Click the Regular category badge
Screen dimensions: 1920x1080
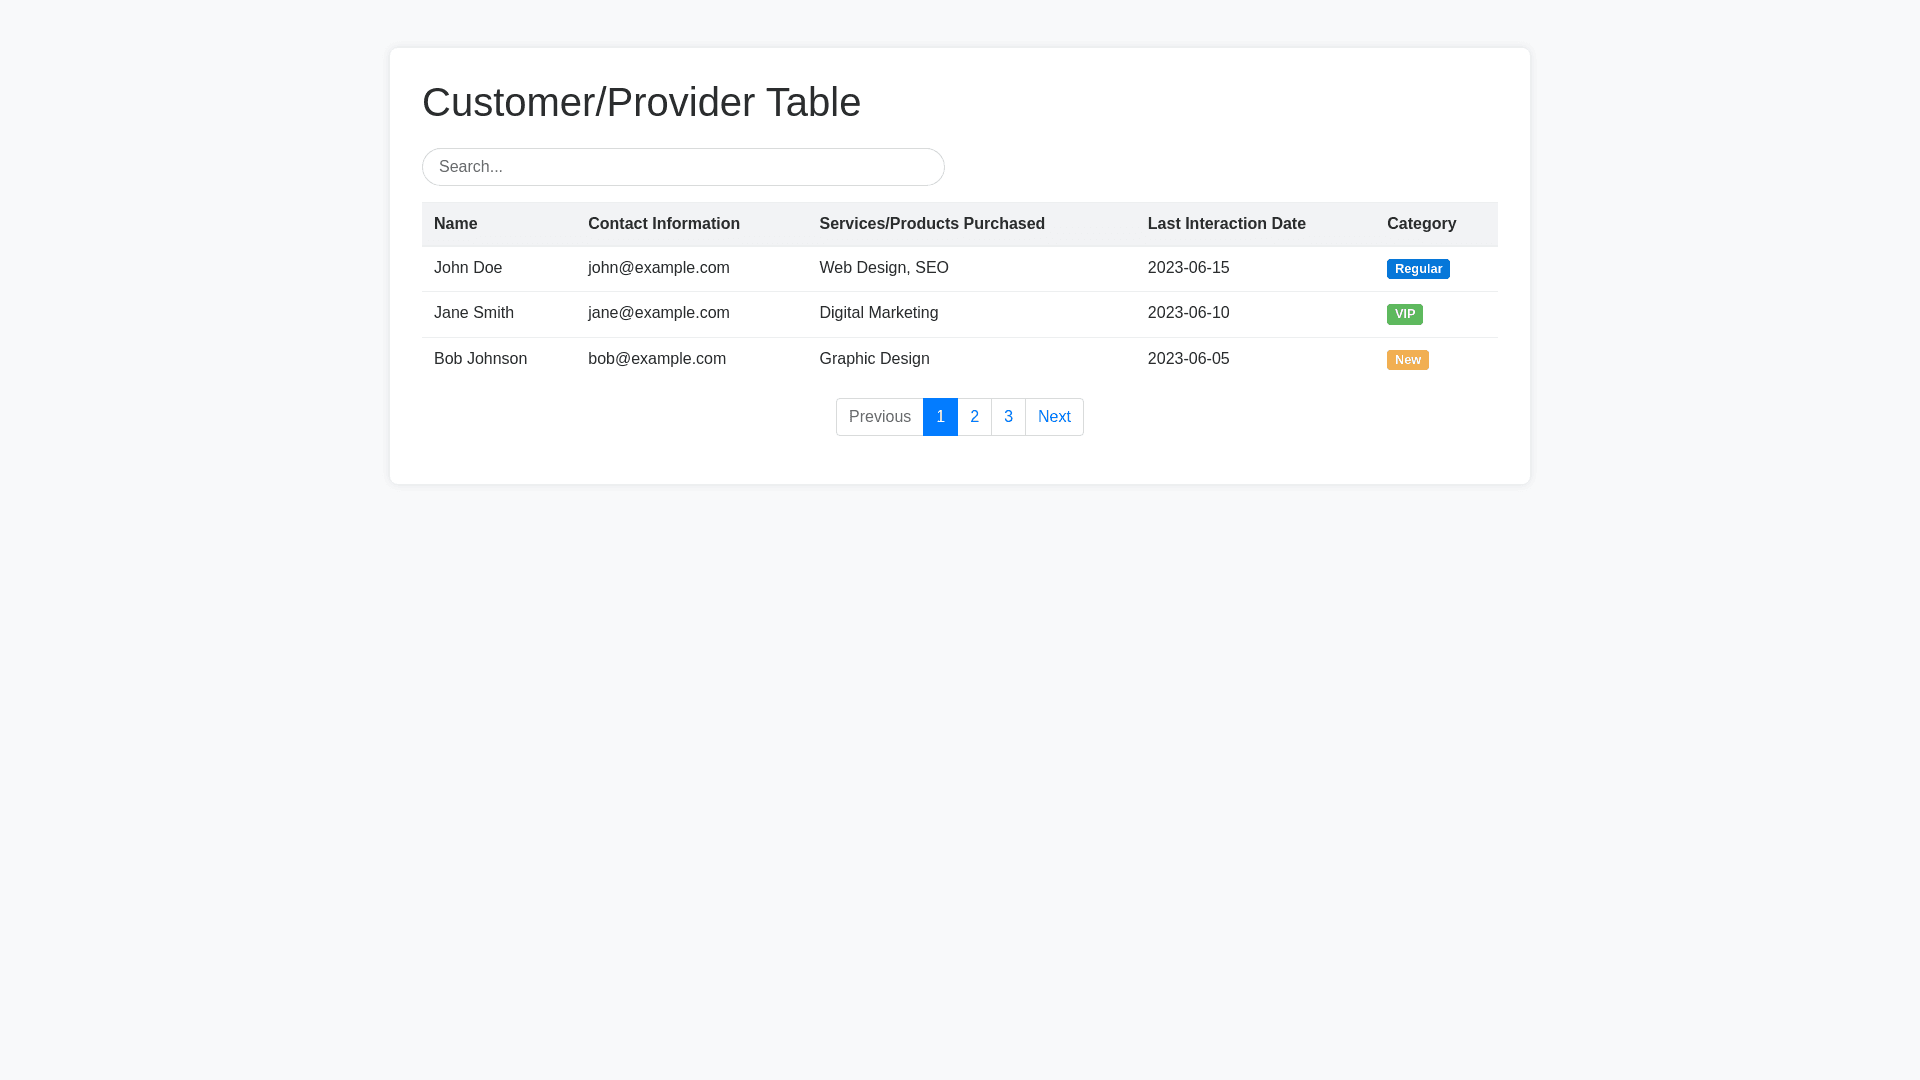coord(1417,269)
